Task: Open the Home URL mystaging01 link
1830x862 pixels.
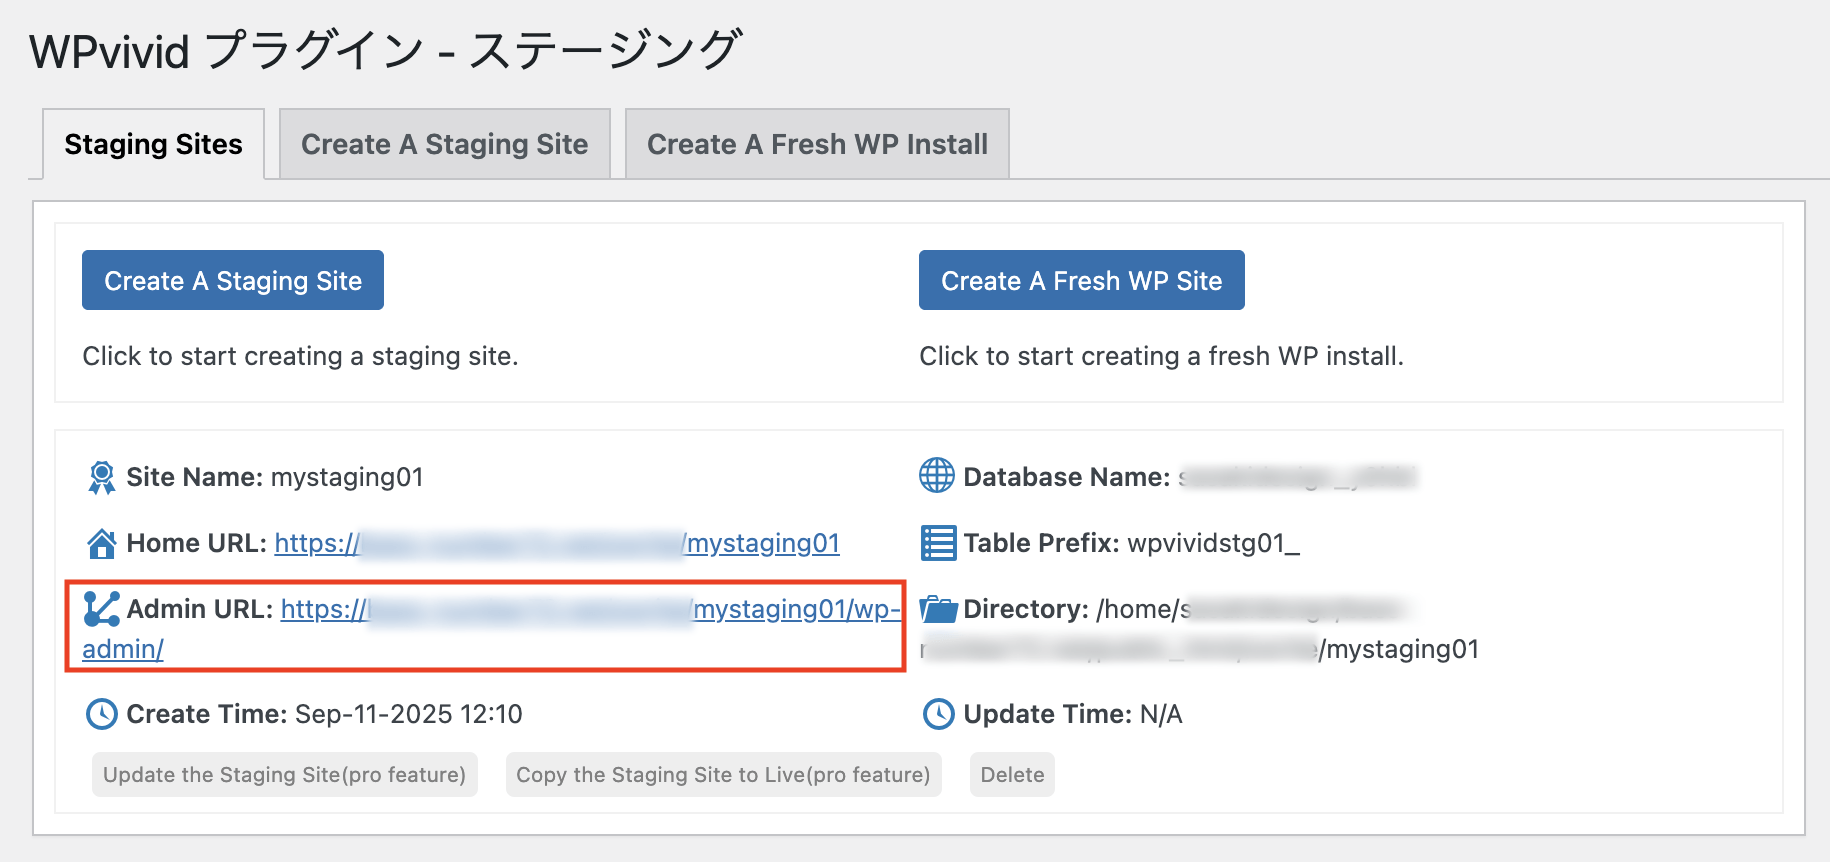Action: tap(557, 543)
